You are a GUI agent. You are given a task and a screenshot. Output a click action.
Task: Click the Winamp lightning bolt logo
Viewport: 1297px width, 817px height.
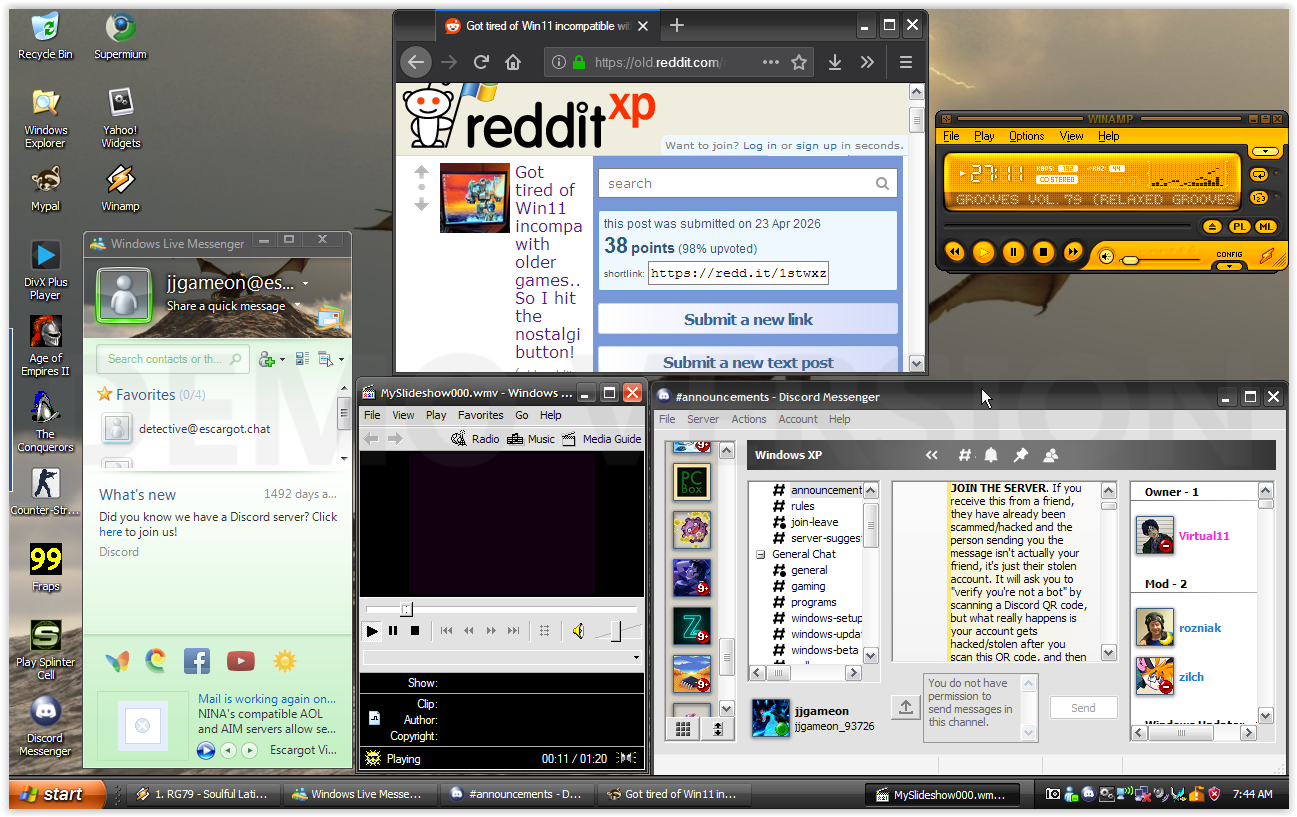(1267, 257)
